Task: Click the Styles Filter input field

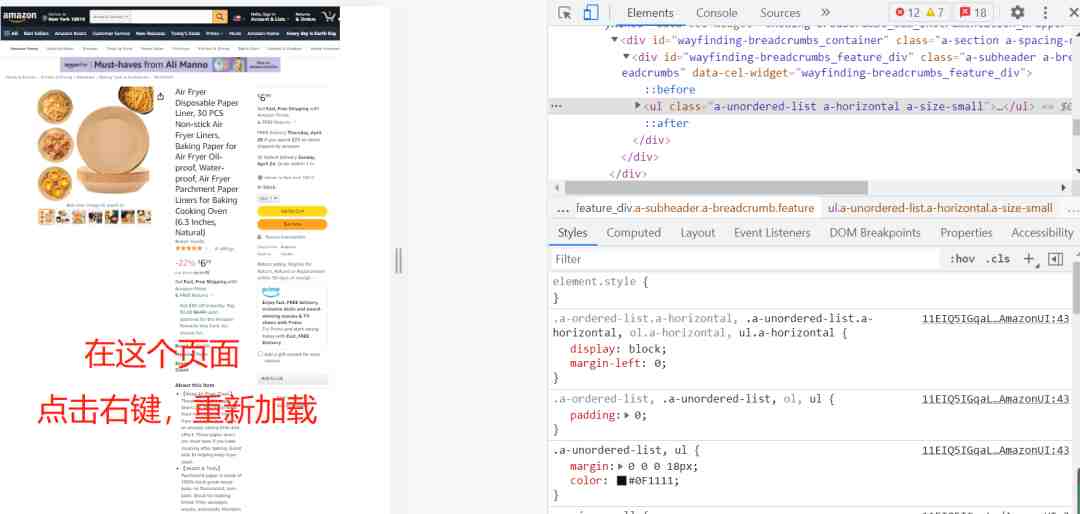Action: pyautogui.click(x=744, y=259)
